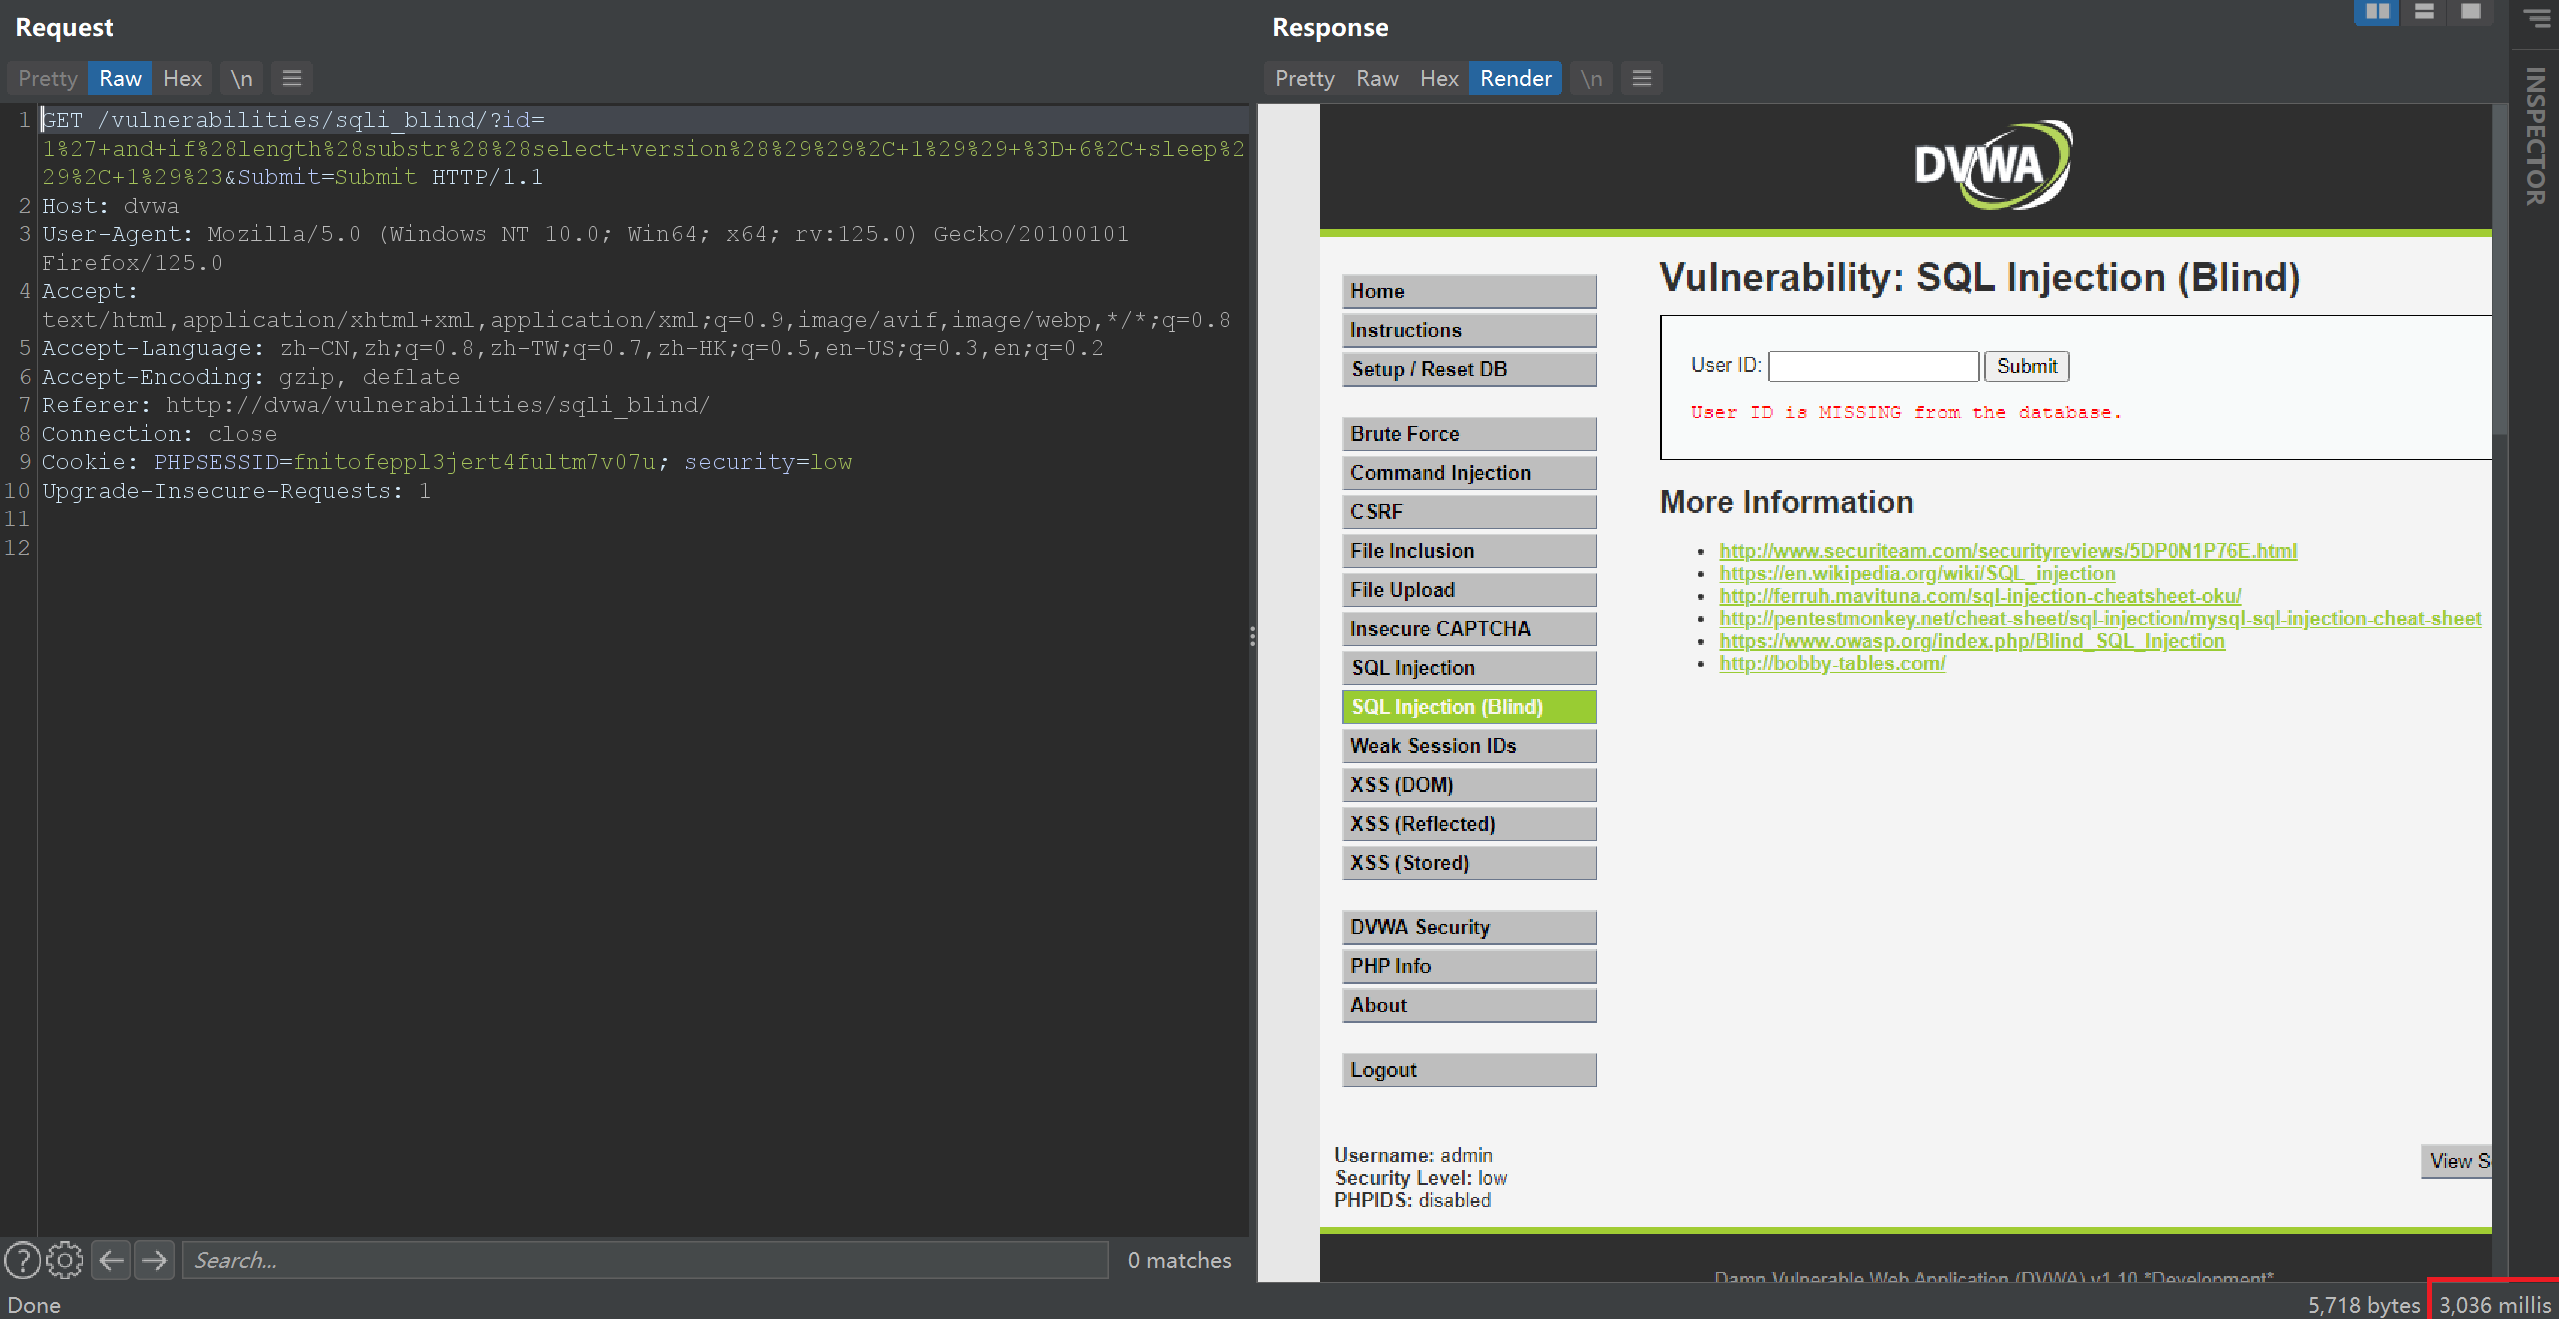
Task: Click the back arrow search navigation
Action: coord(112,1260)
